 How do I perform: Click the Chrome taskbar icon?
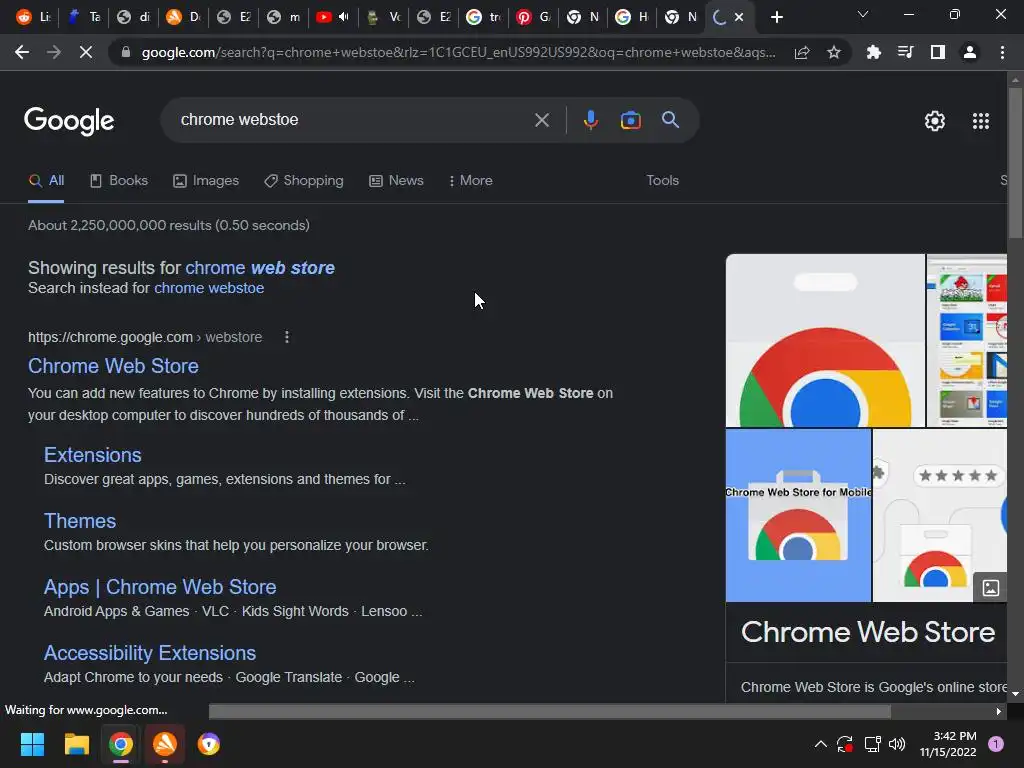click(121, 744)
